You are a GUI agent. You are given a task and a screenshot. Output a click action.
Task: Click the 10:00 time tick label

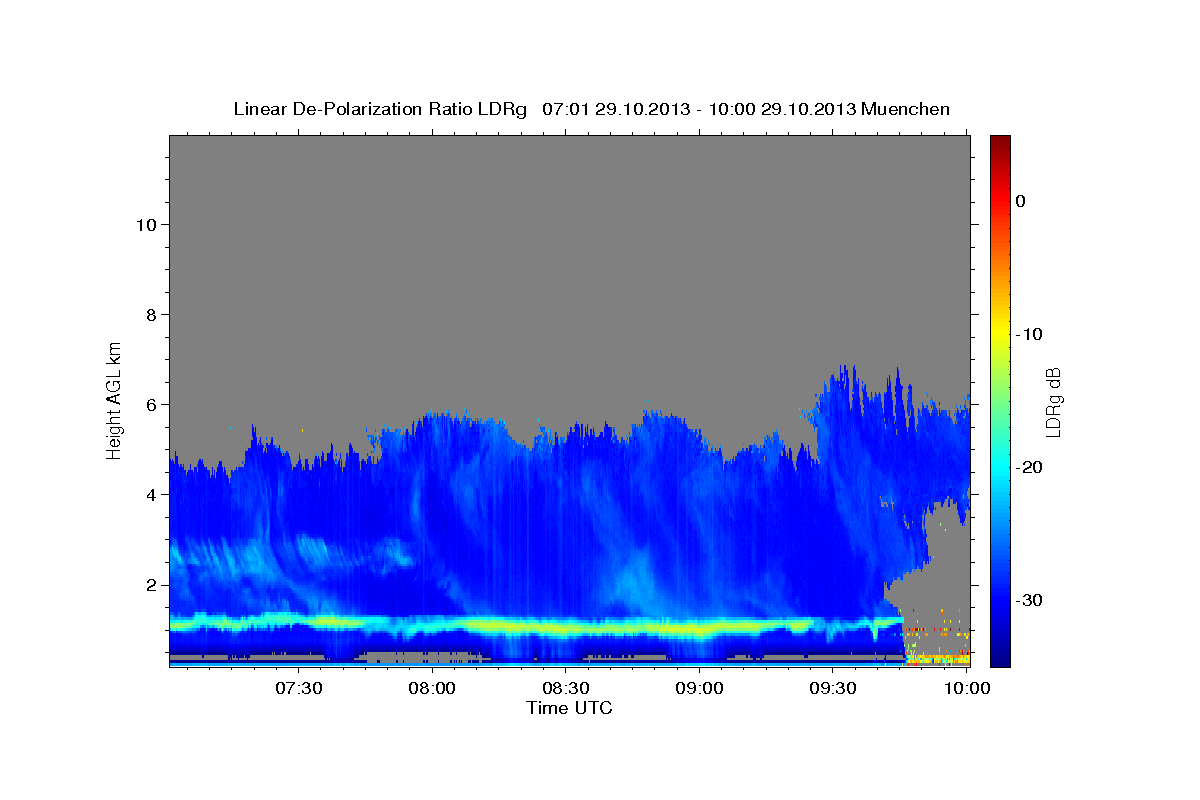(x=967, y=688)
